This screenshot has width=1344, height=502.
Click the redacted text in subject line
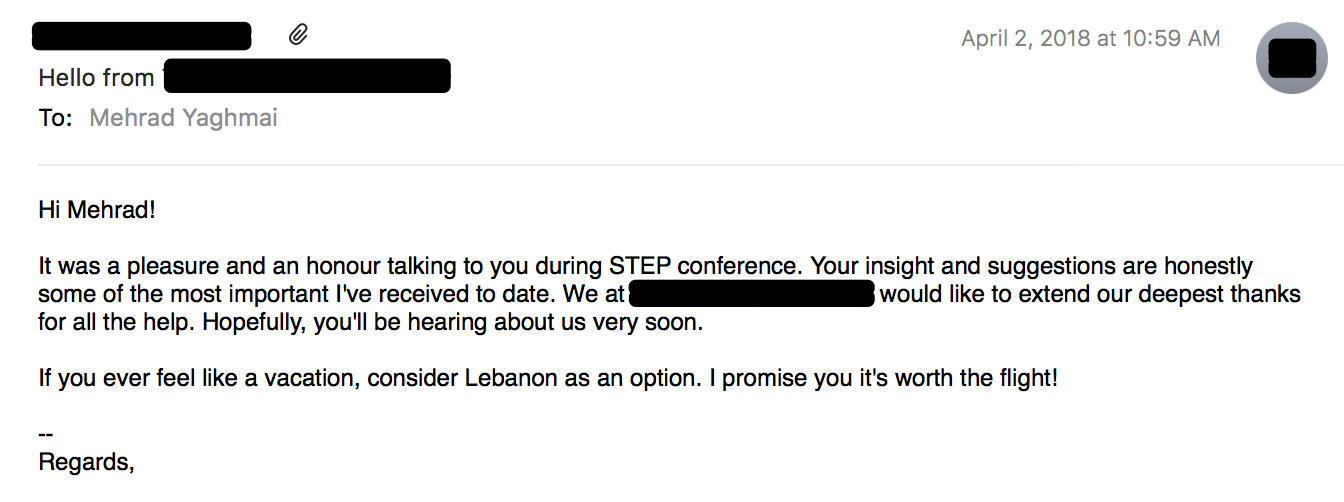coord(307,77)
